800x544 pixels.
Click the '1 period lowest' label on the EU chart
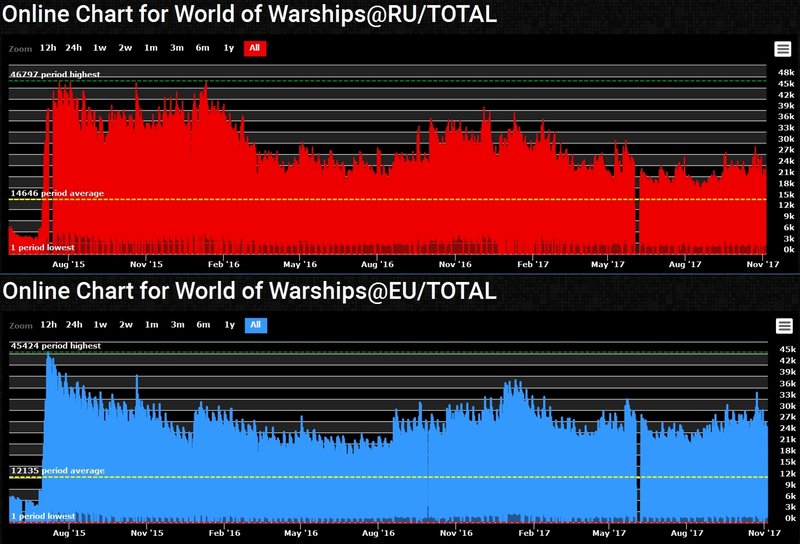[43, 516]
